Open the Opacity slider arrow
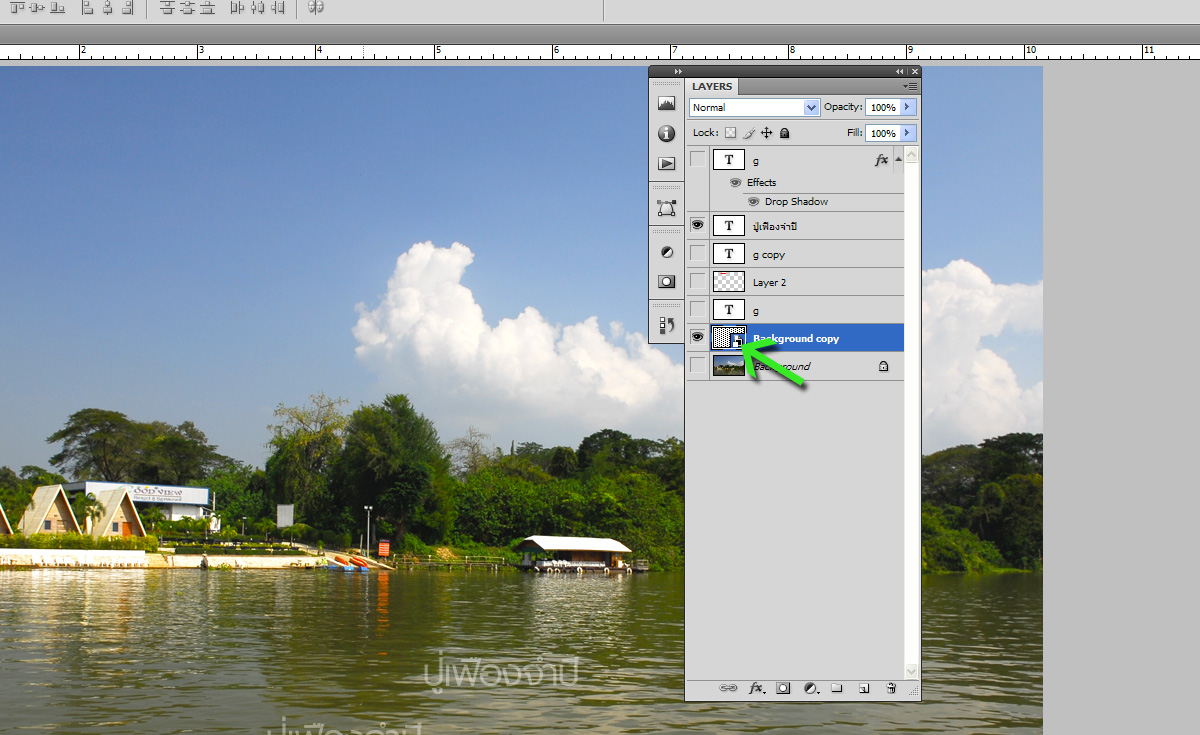This screenshot has height=735, width=1200. point(907,107)
